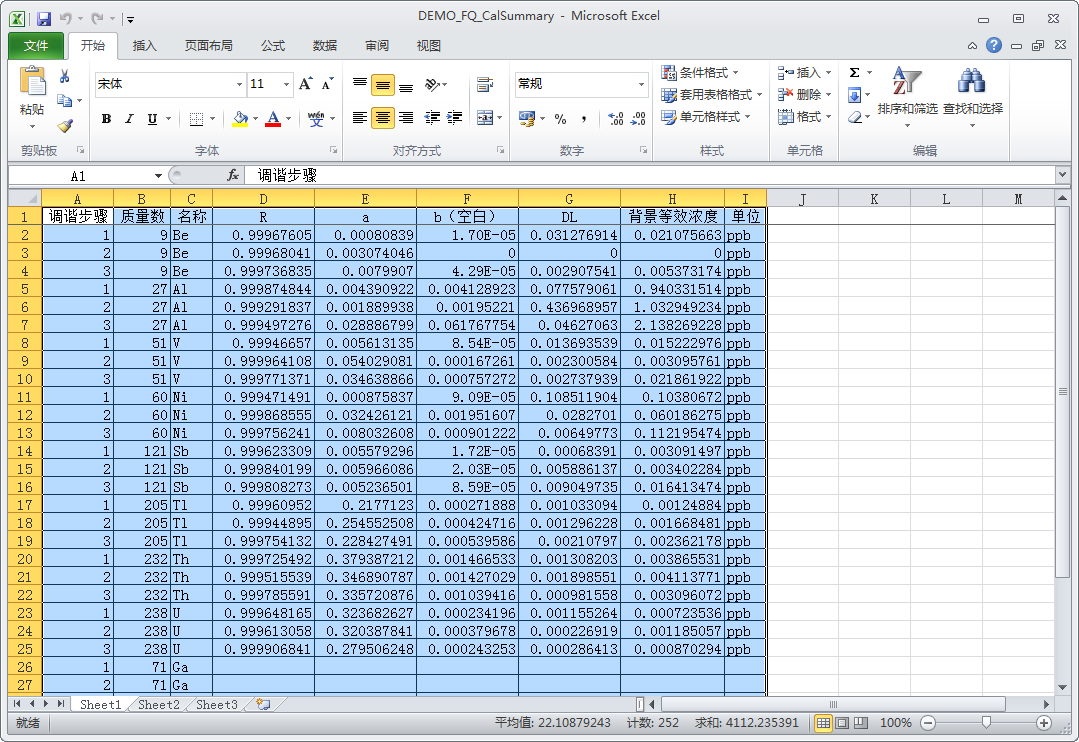Zoom in with the plus button

pos(1044,723)
